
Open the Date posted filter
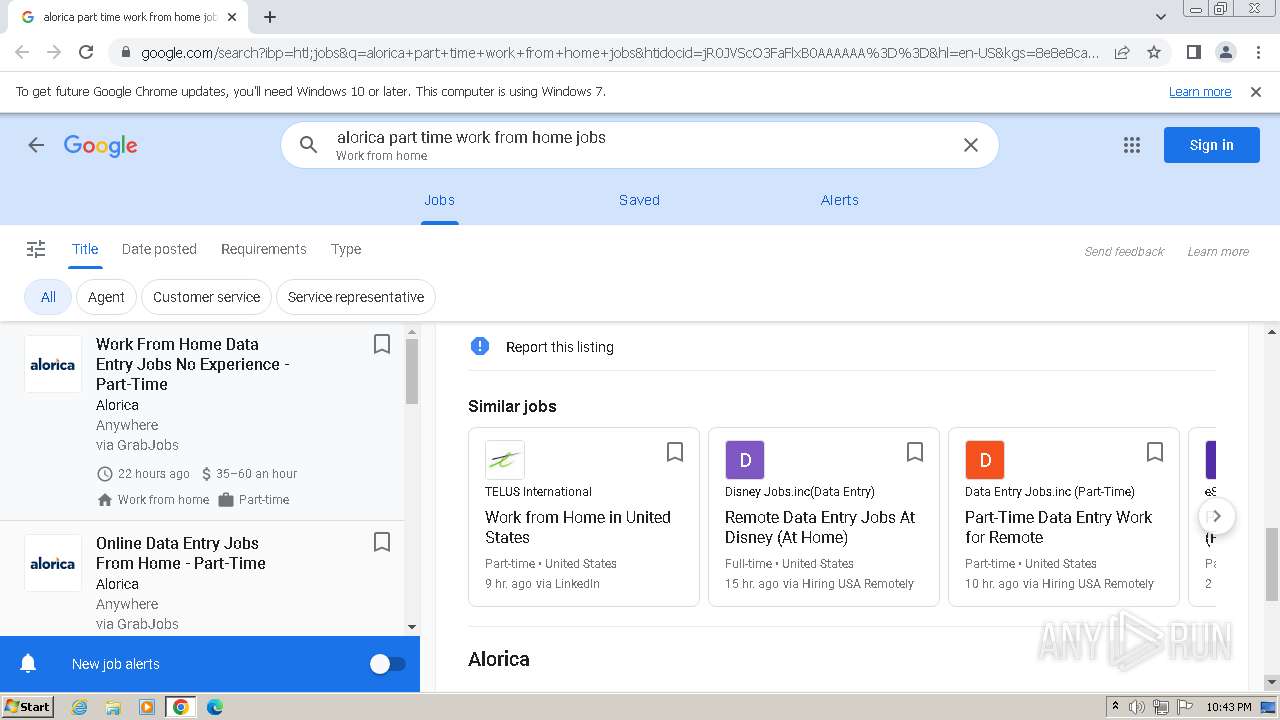coord(159,249)
